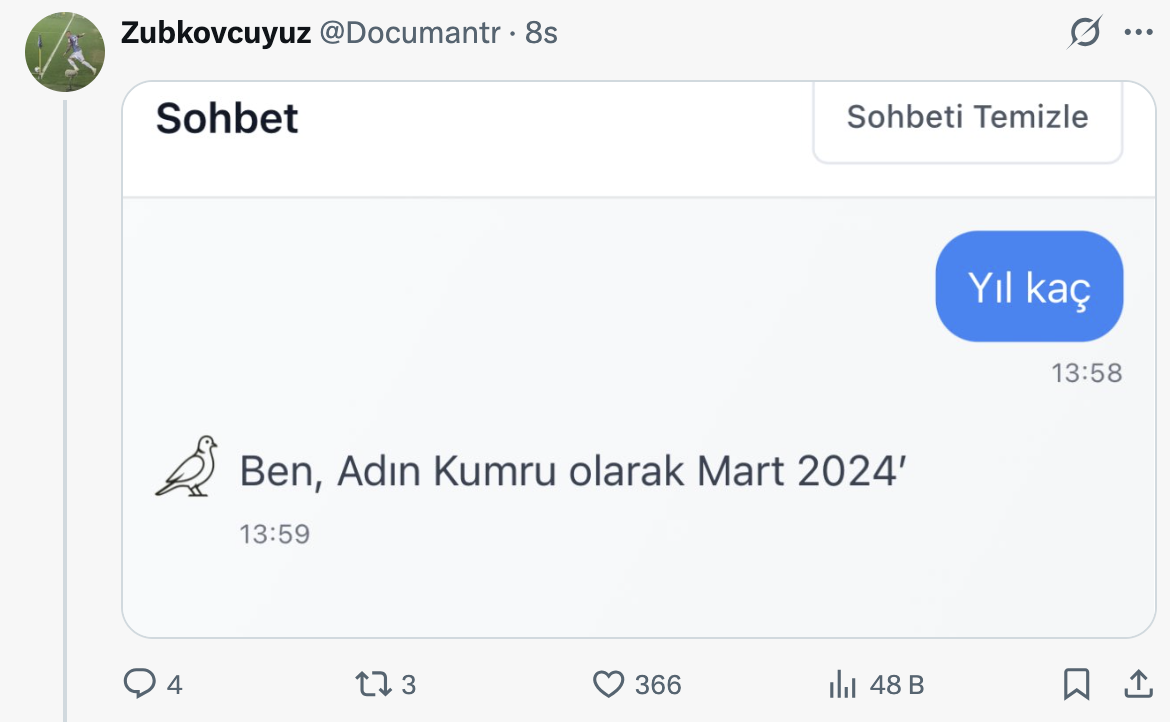Click the Zubkovcuyuz display name
This screenshot has width=1170, height=722.
coord(215,33)
